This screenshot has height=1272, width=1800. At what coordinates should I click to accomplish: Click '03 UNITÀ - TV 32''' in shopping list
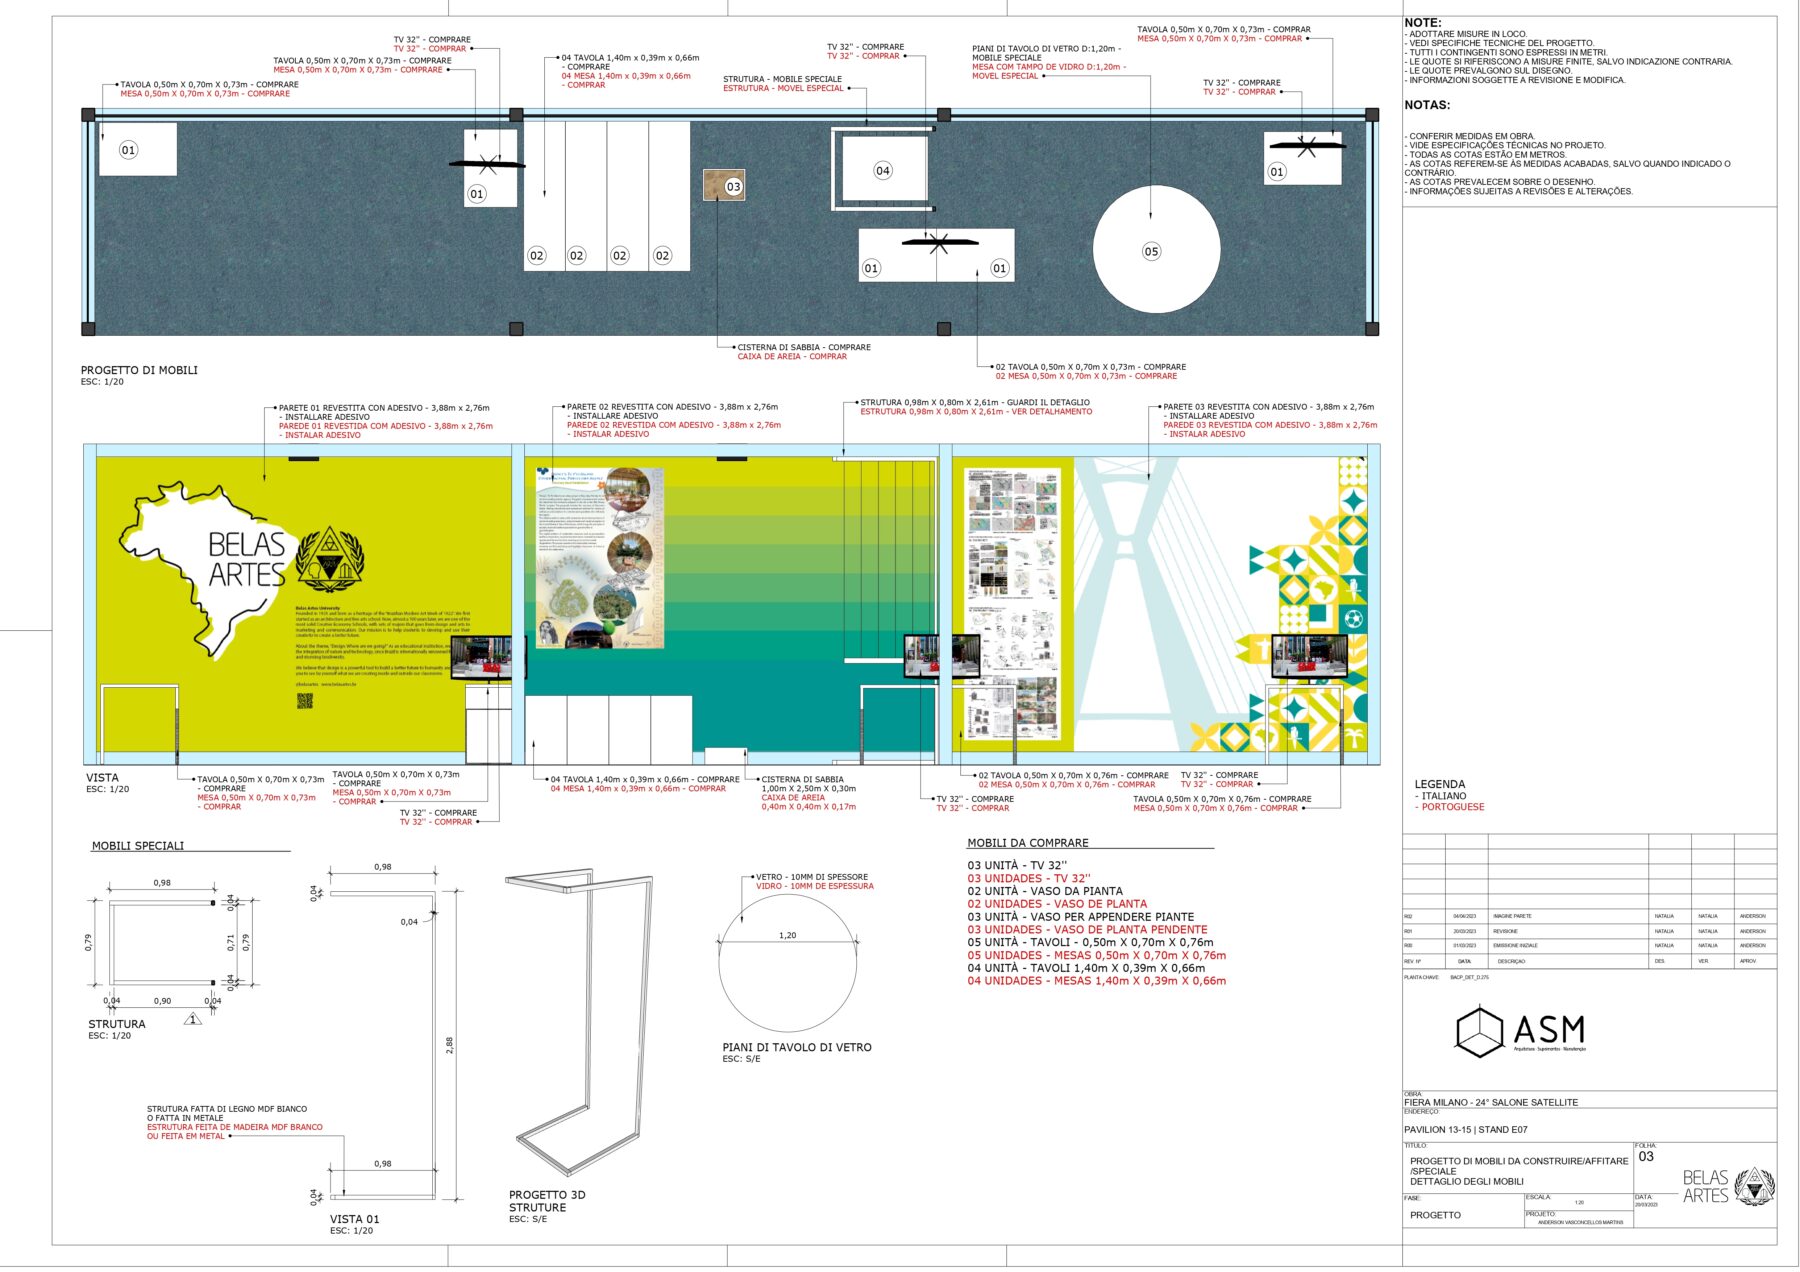coord(1017,866)
